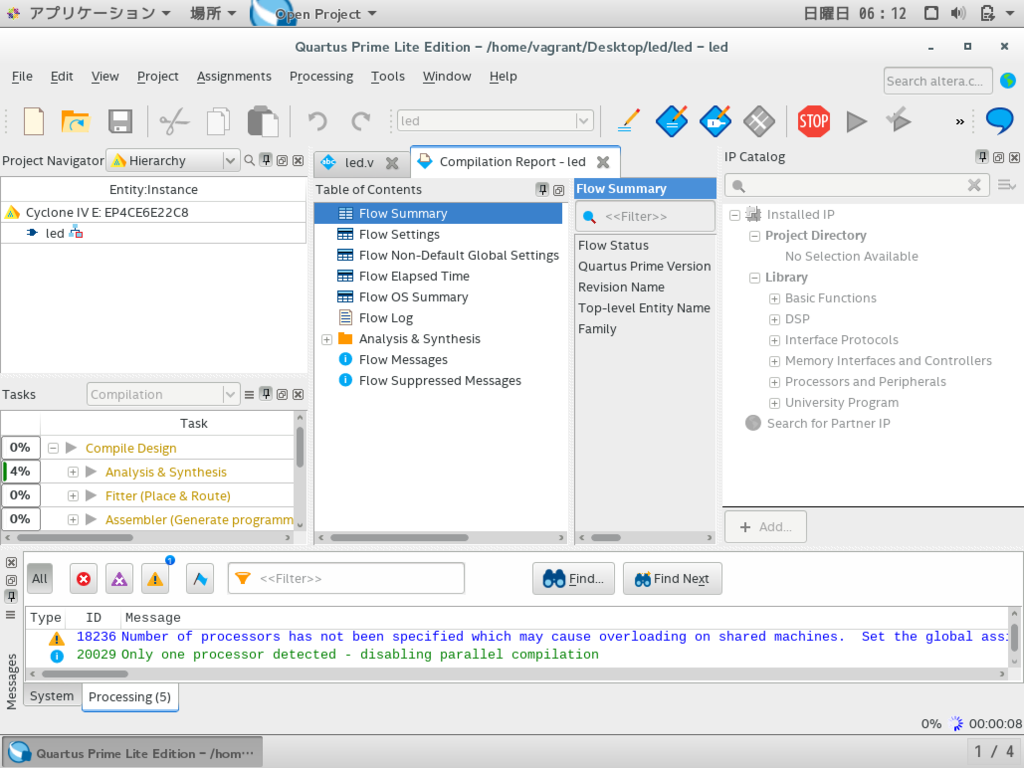Open the 場所 system menu

click(213, 13)
